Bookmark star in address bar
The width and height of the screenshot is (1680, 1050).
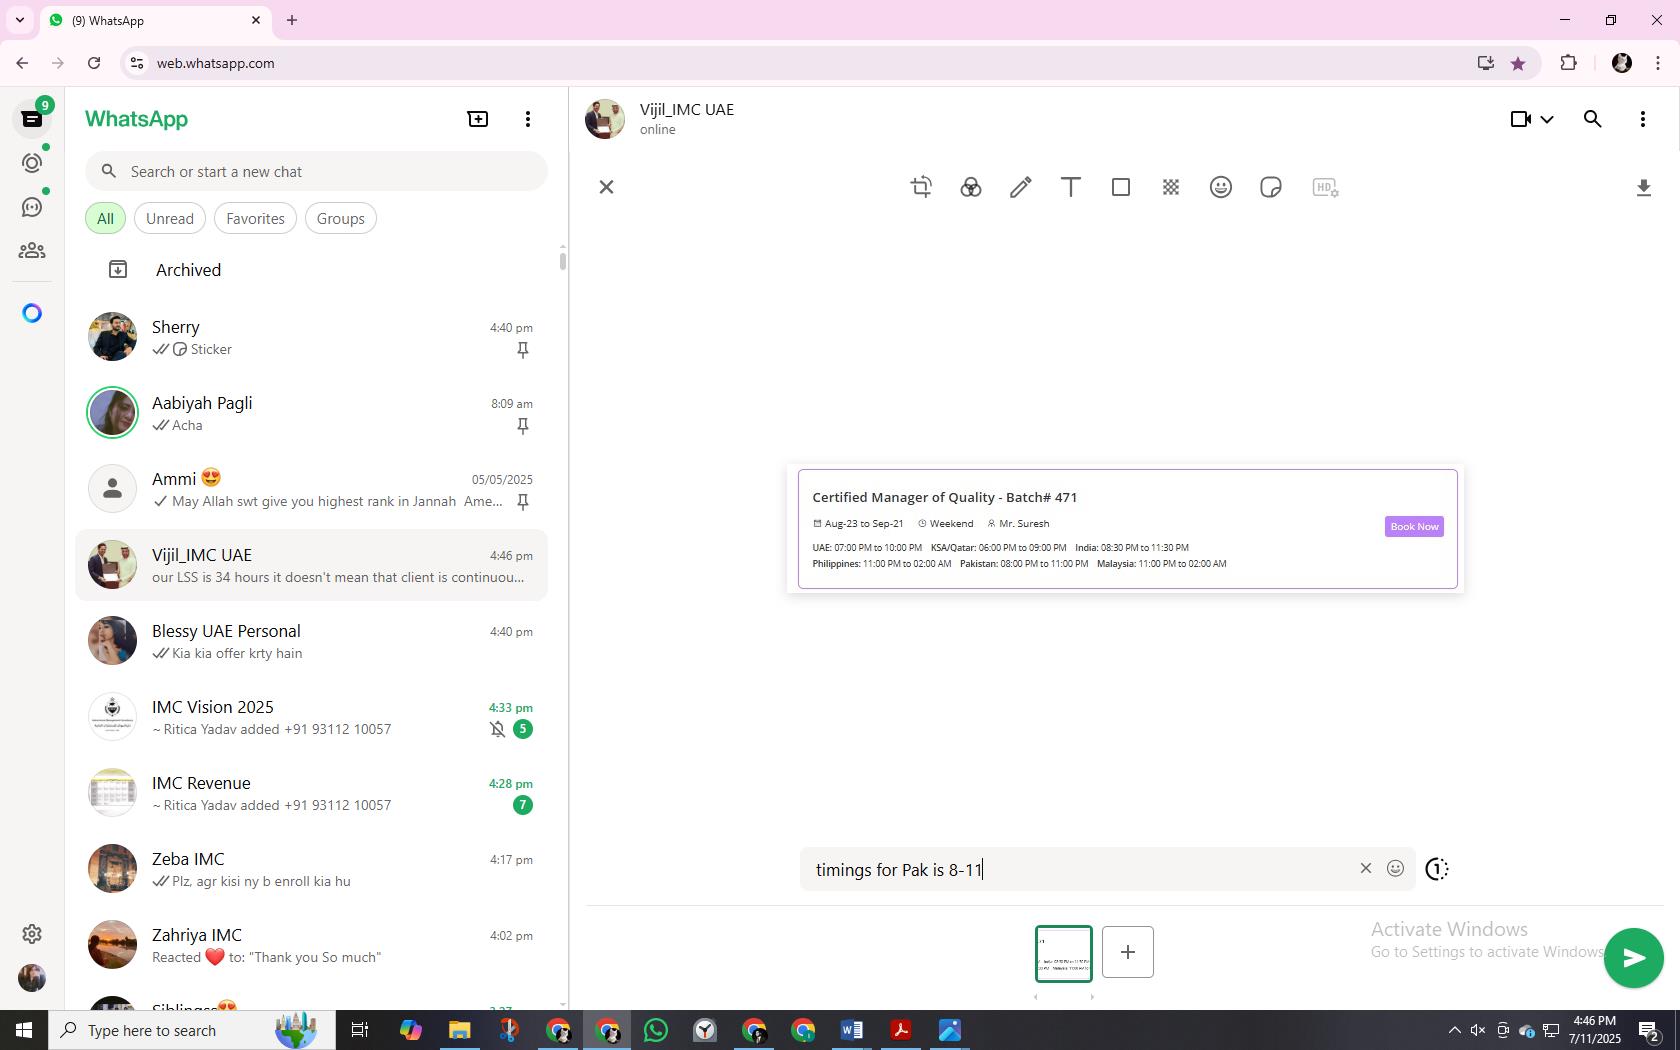[1518, 63]
